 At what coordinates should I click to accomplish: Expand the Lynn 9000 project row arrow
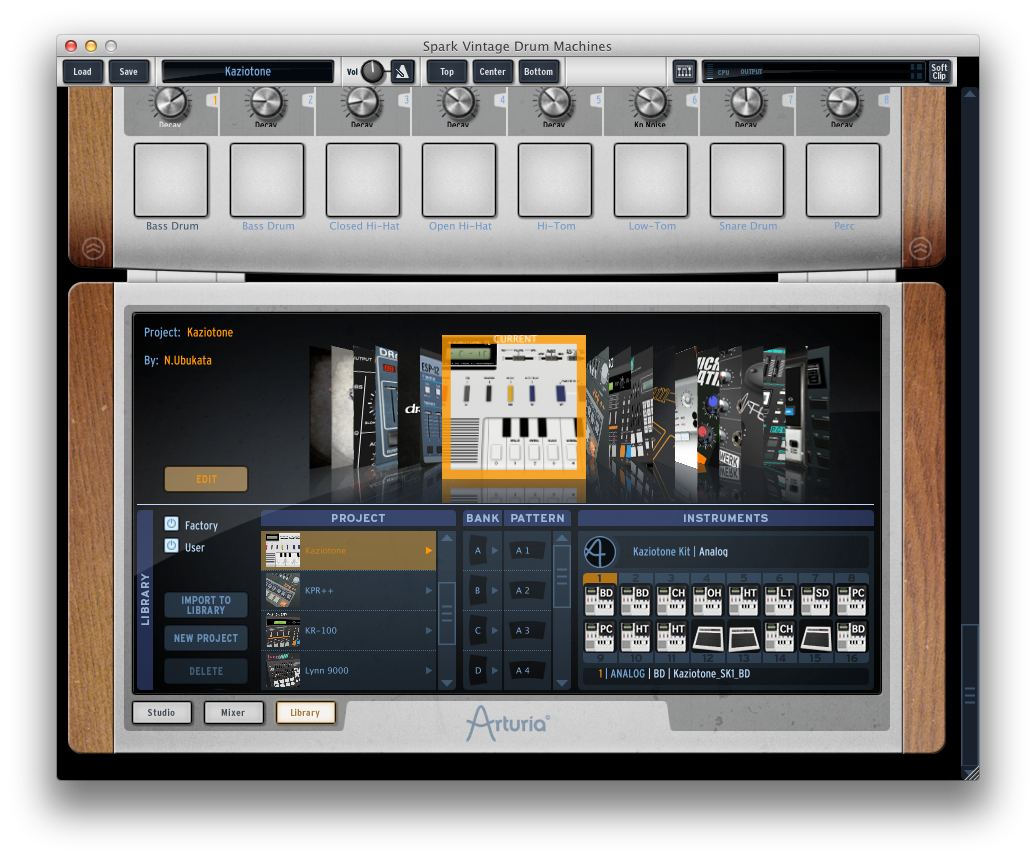(x=429, y=670)
